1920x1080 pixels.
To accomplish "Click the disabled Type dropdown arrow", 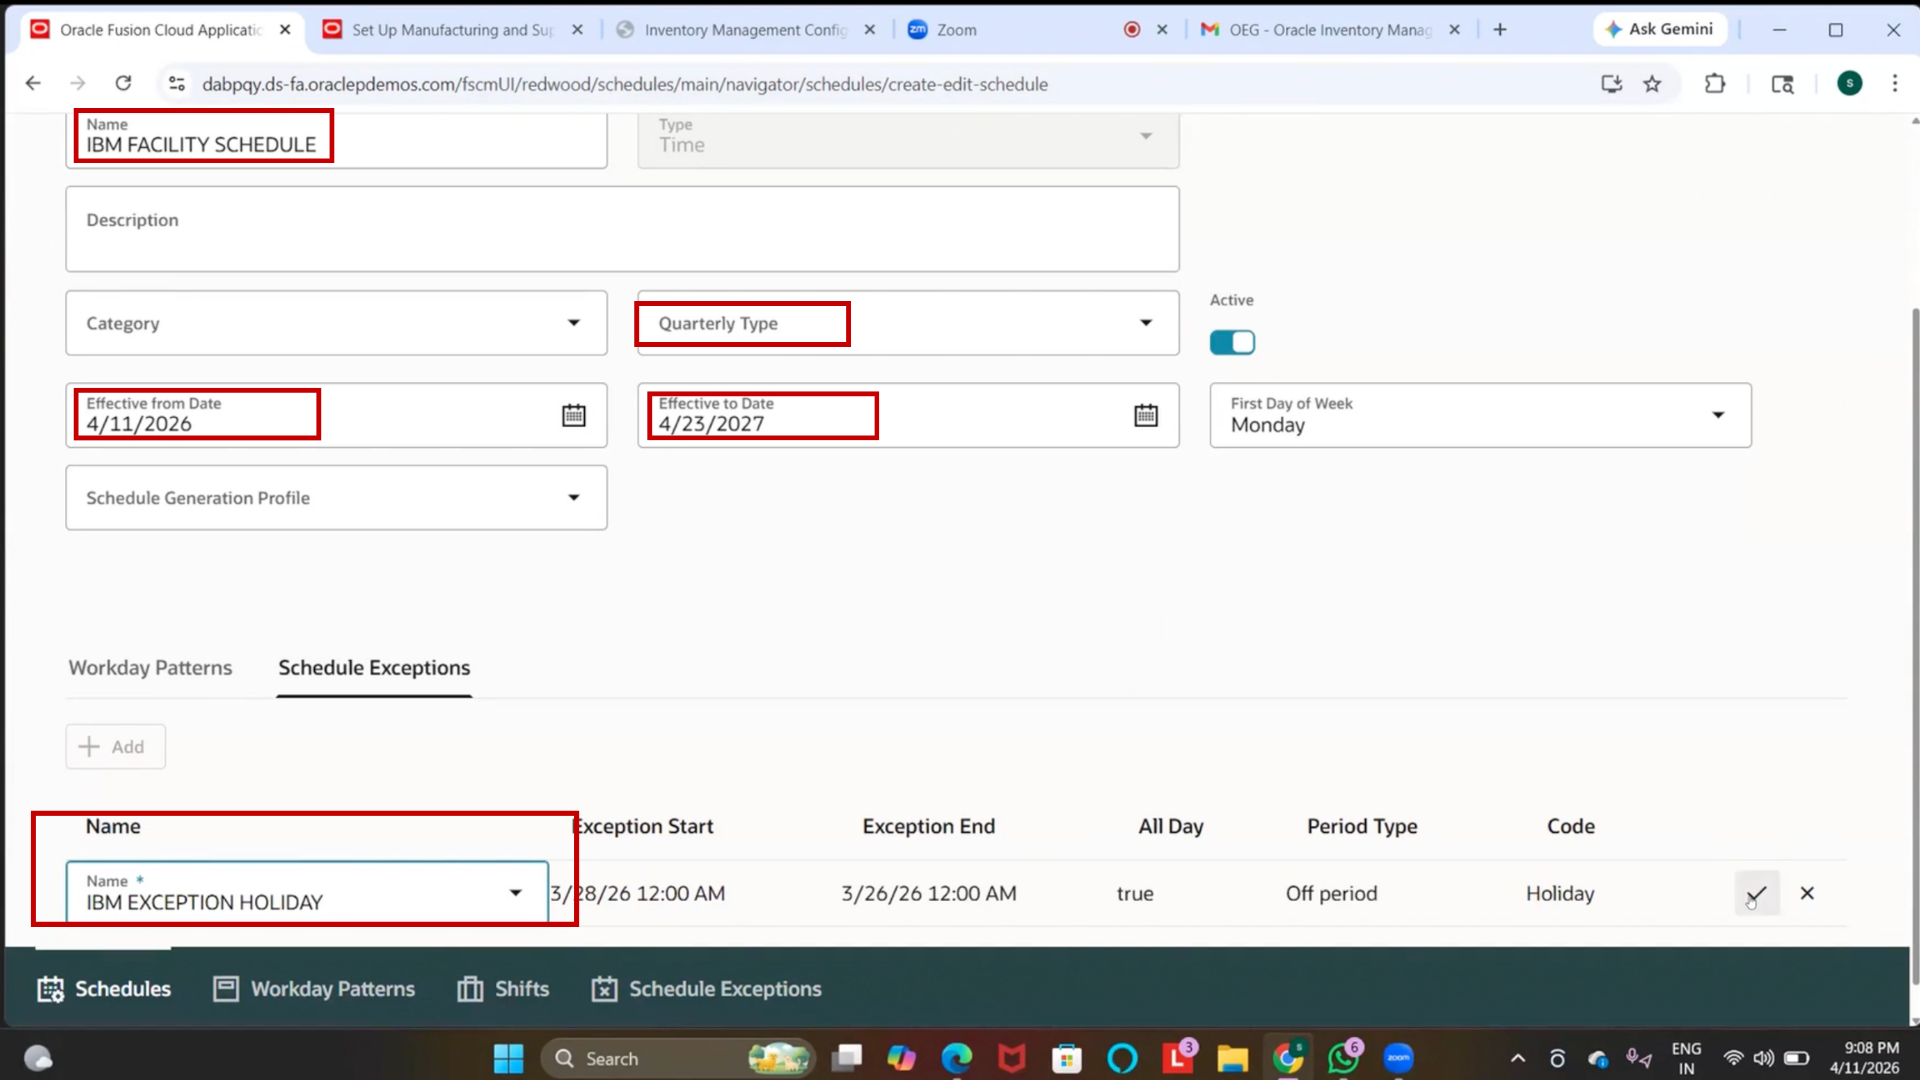I will coord(1146,136).
